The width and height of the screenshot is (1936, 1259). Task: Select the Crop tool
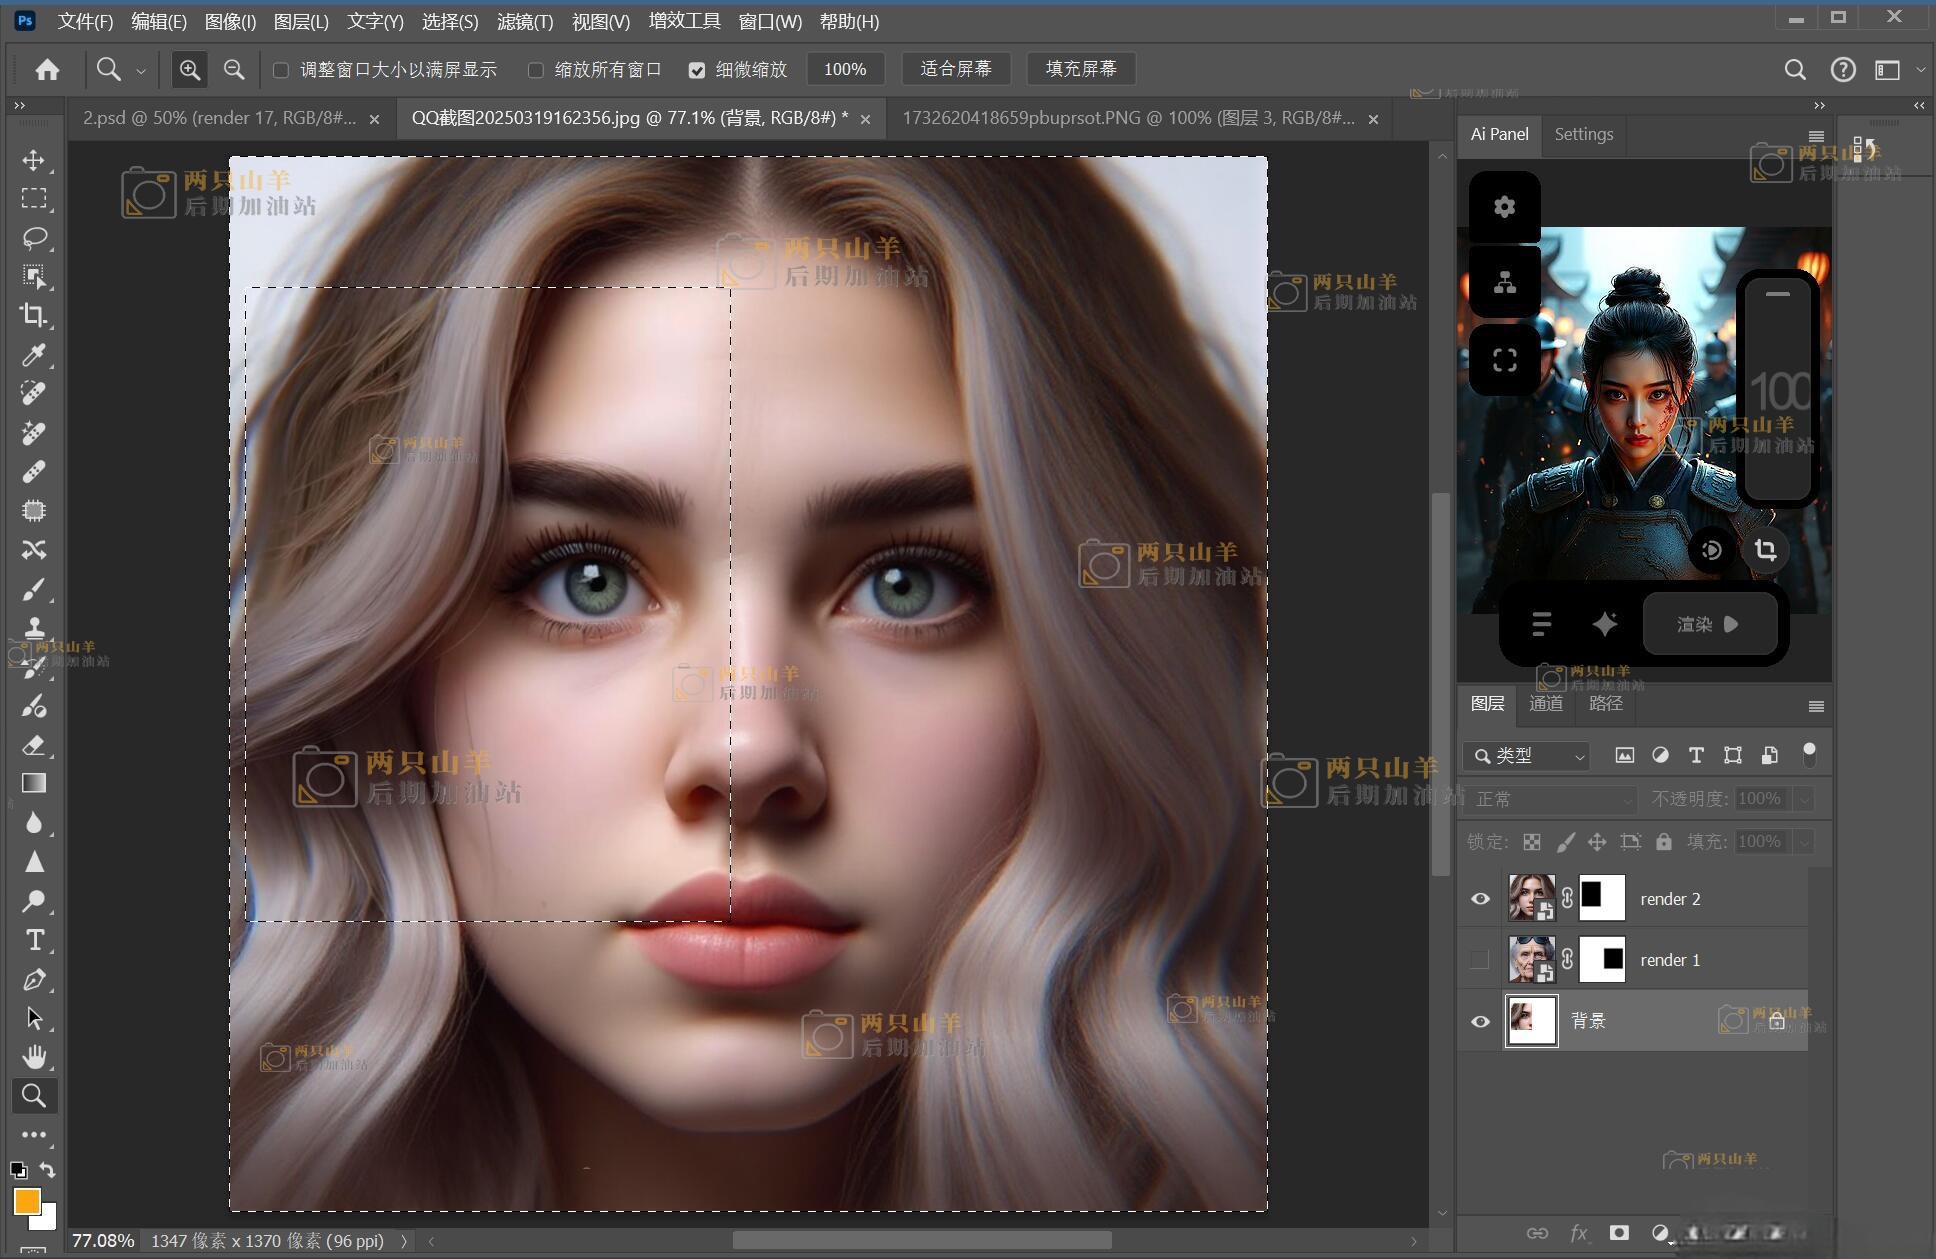33,315
